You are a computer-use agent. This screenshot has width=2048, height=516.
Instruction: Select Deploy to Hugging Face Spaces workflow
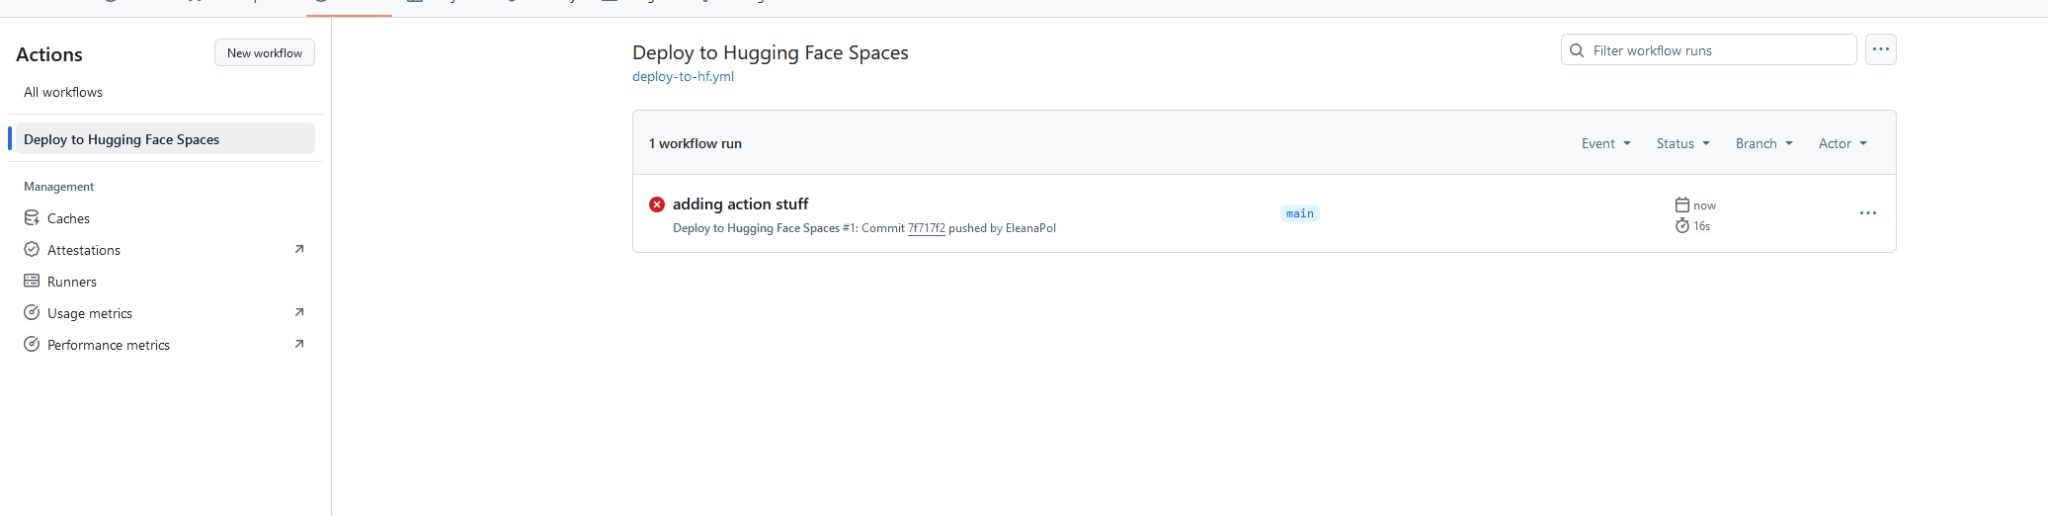click(121, 139)
